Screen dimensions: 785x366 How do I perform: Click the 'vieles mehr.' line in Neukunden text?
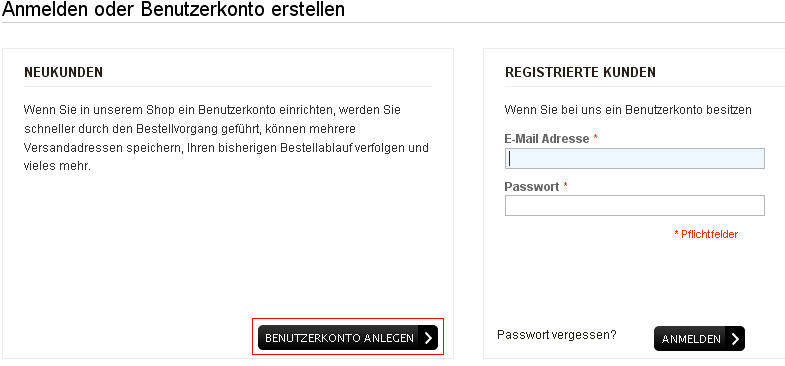57,166
